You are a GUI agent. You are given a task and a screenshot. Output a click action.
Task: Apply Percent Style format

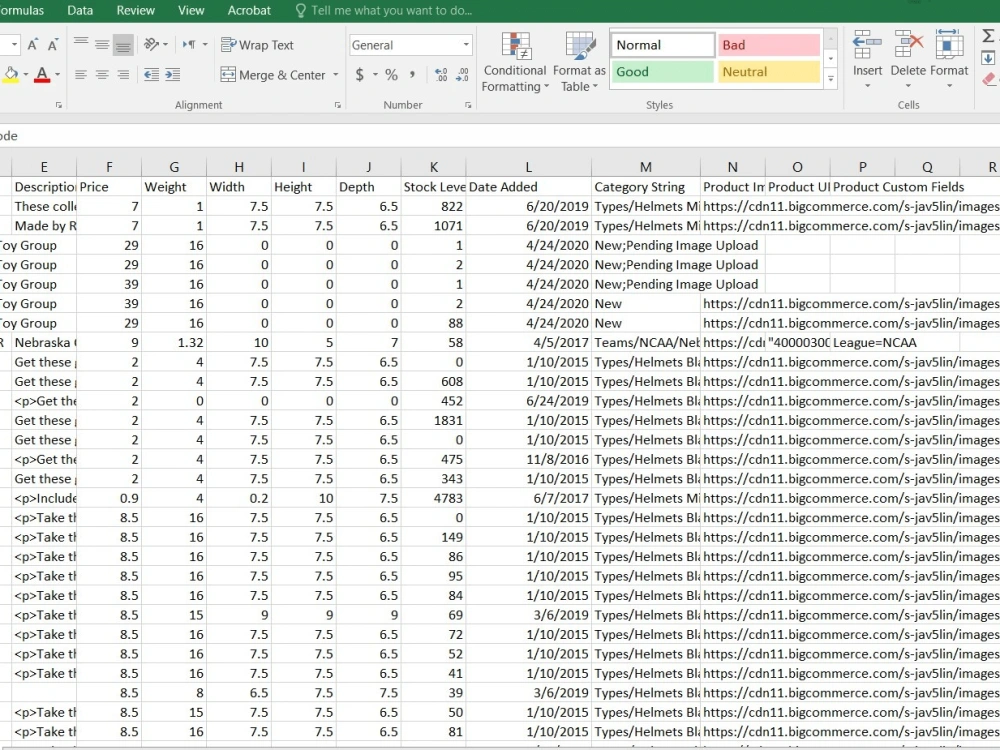[392, 75]
